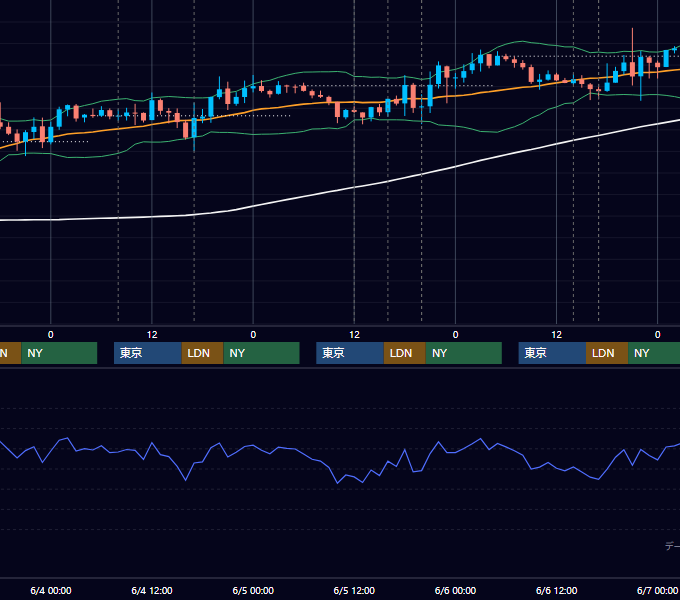This screenshot has height=600, width=680.
Task: Click the 6/4 12:00 time axis label
Action: (152, 590)
